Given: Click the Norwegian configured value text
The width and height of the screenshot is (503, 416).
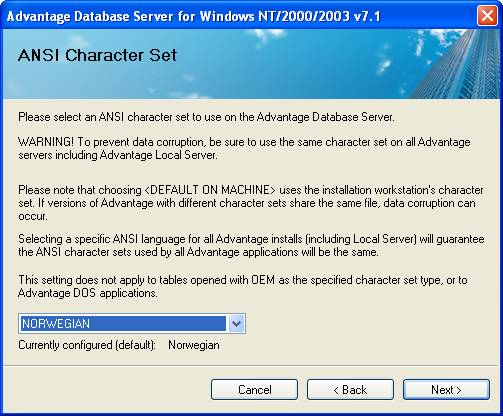Looking at the screenshot, I should [x=194, y=345].
